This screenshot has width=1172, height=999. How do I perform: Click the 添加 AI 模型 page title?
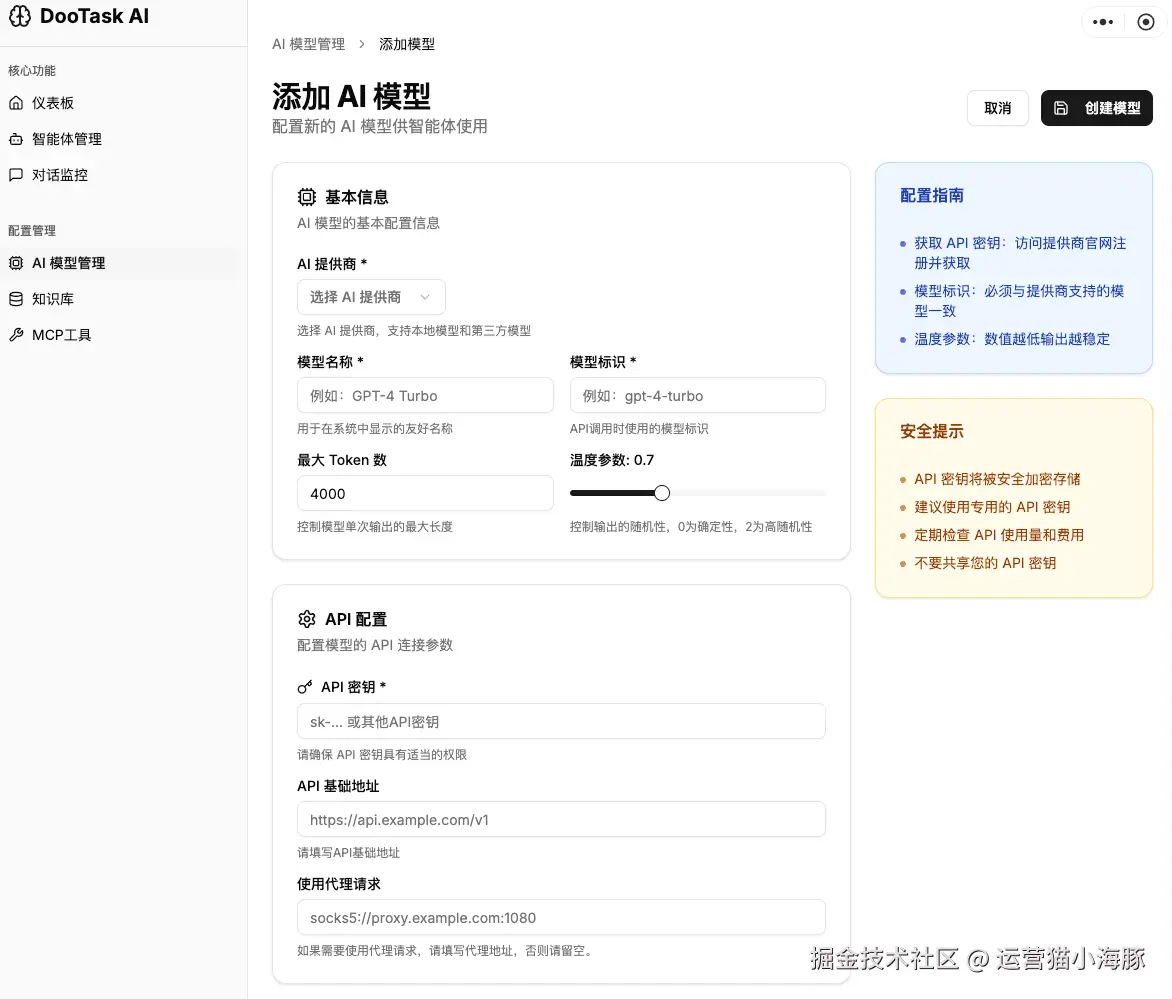(351, 96)
